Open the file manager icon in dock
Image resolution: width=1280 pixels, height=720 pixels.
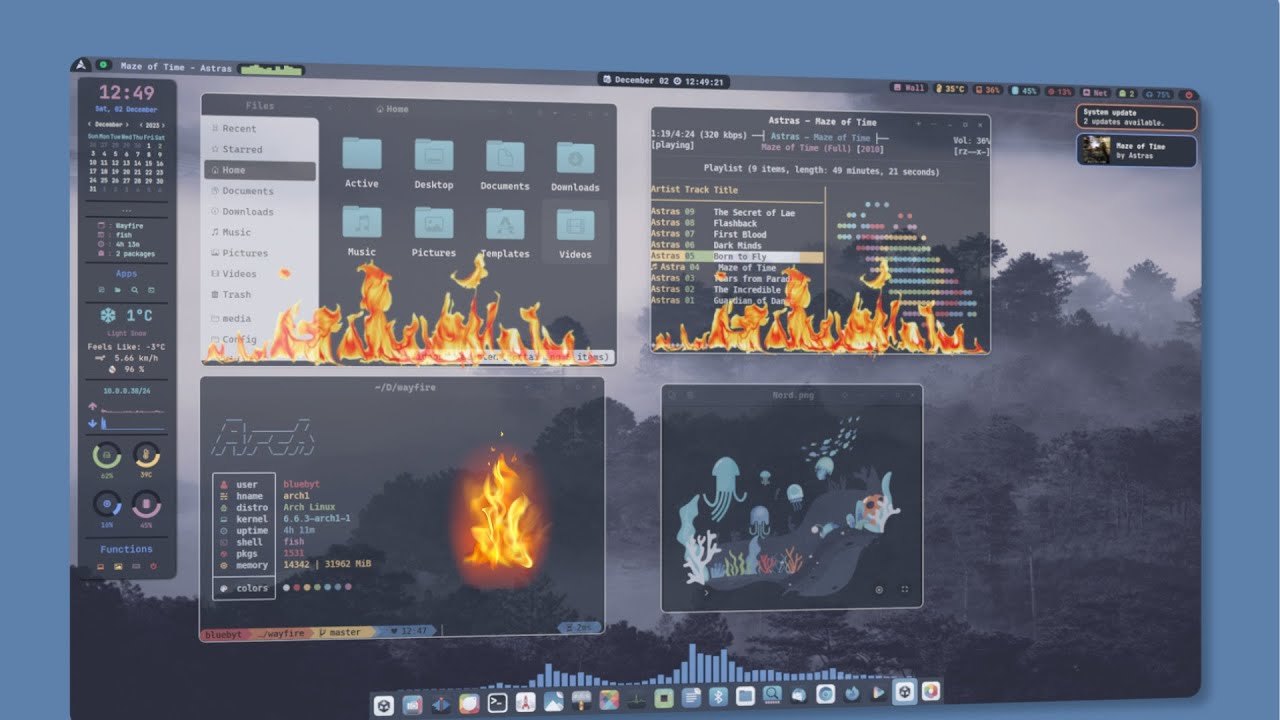(x=745, y=696)
